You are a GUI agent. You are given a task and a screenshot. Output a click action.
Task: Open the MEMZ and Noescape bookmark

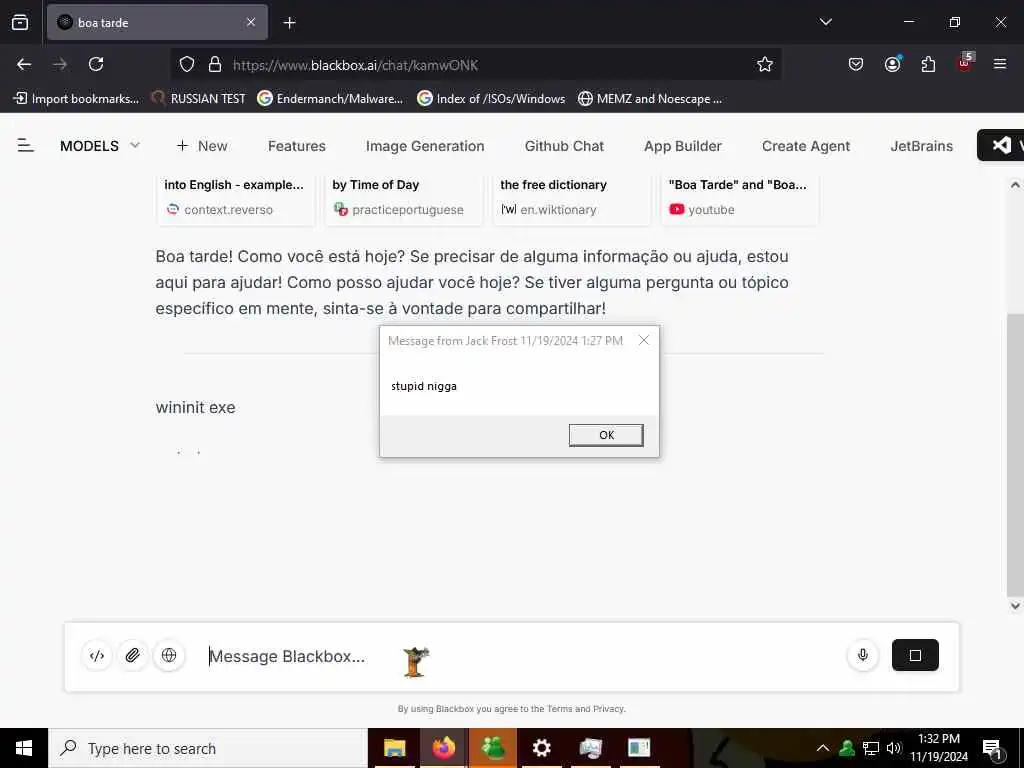650,99
